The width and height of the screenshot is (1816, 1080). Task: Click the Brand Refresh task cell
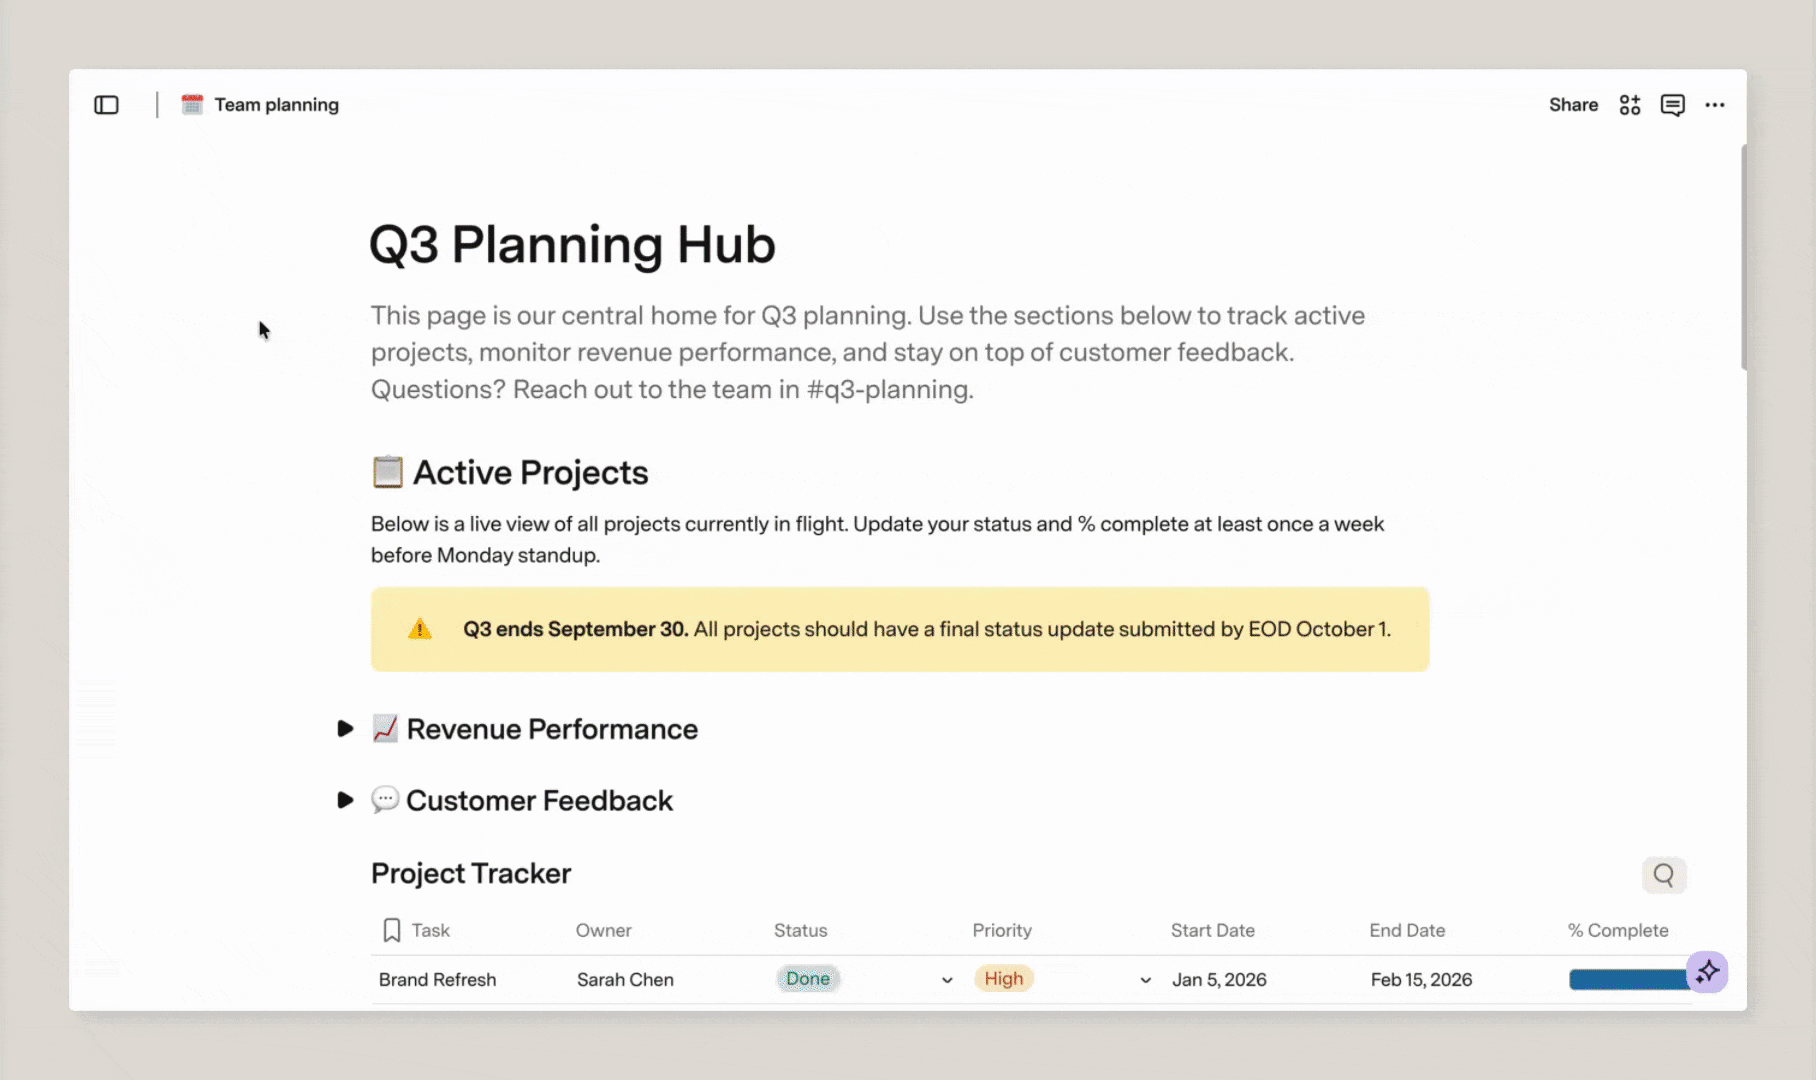[437, 980]
